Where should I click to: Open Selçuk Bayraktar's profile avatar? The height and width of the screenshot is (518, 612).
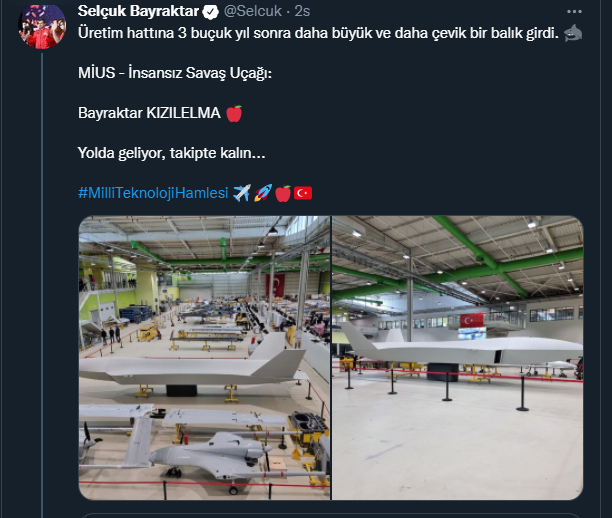tap(42, 26)
